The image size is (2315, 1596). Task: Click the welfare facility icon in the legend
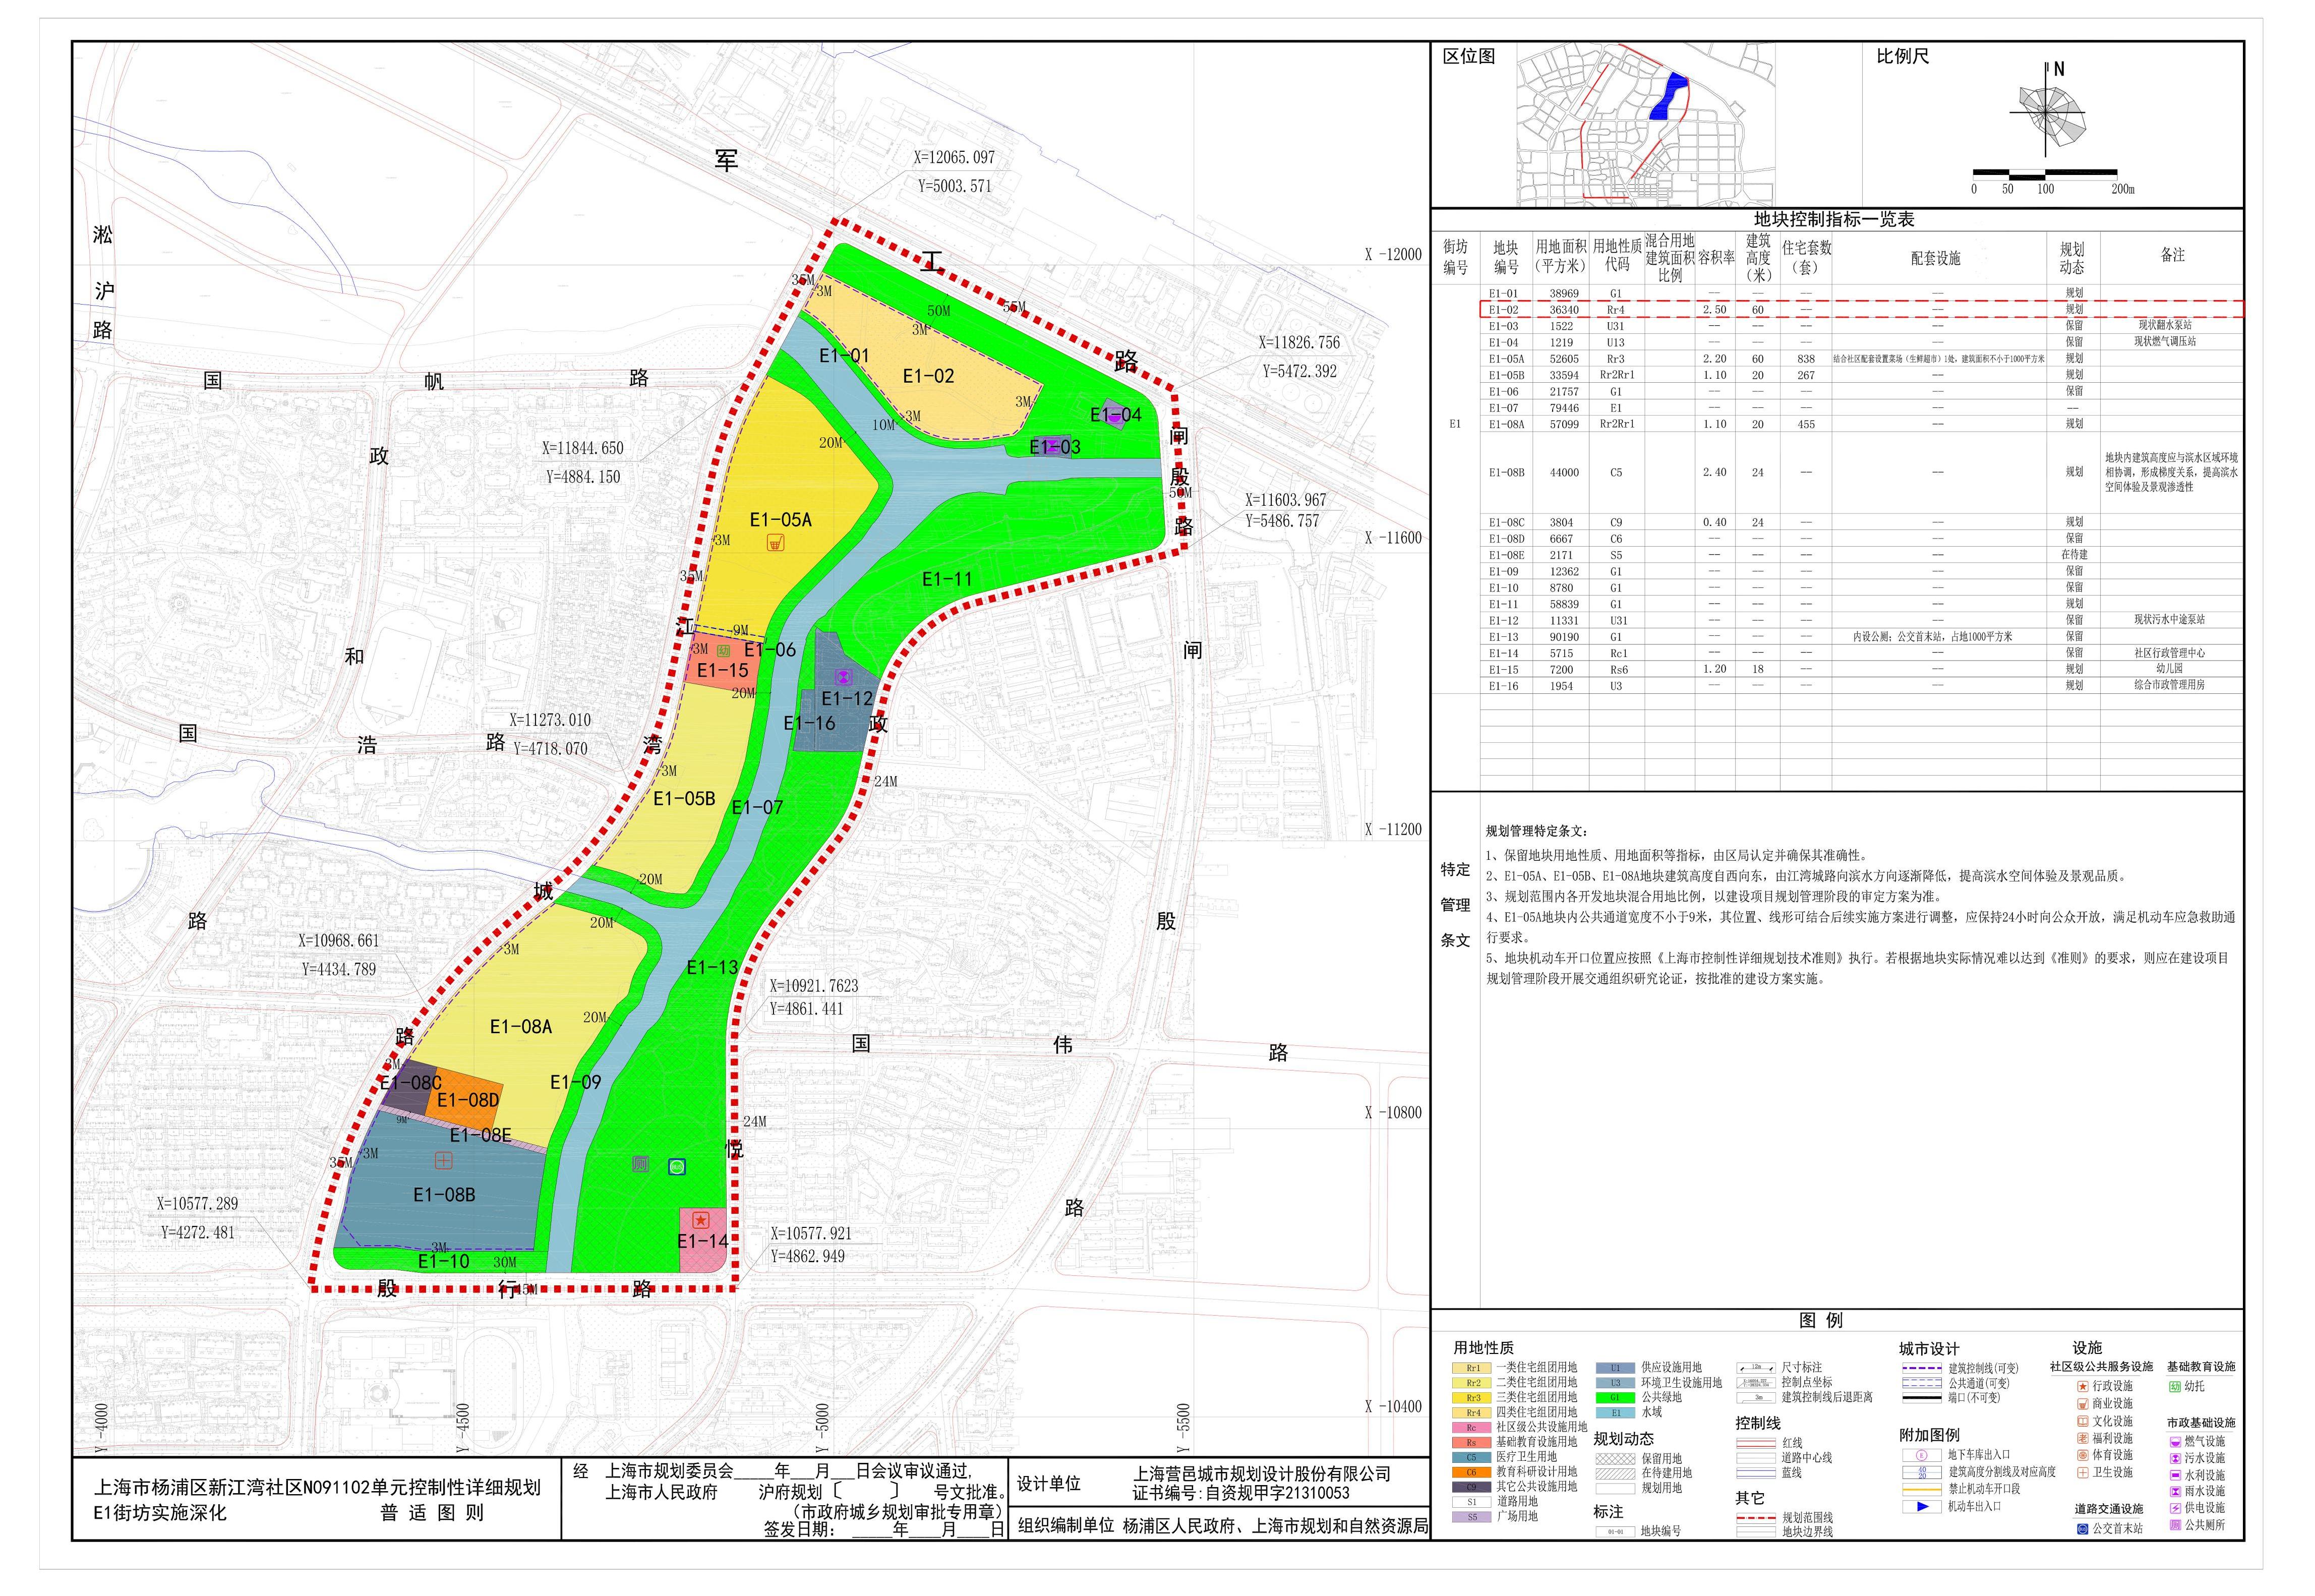[2083, 1438]
